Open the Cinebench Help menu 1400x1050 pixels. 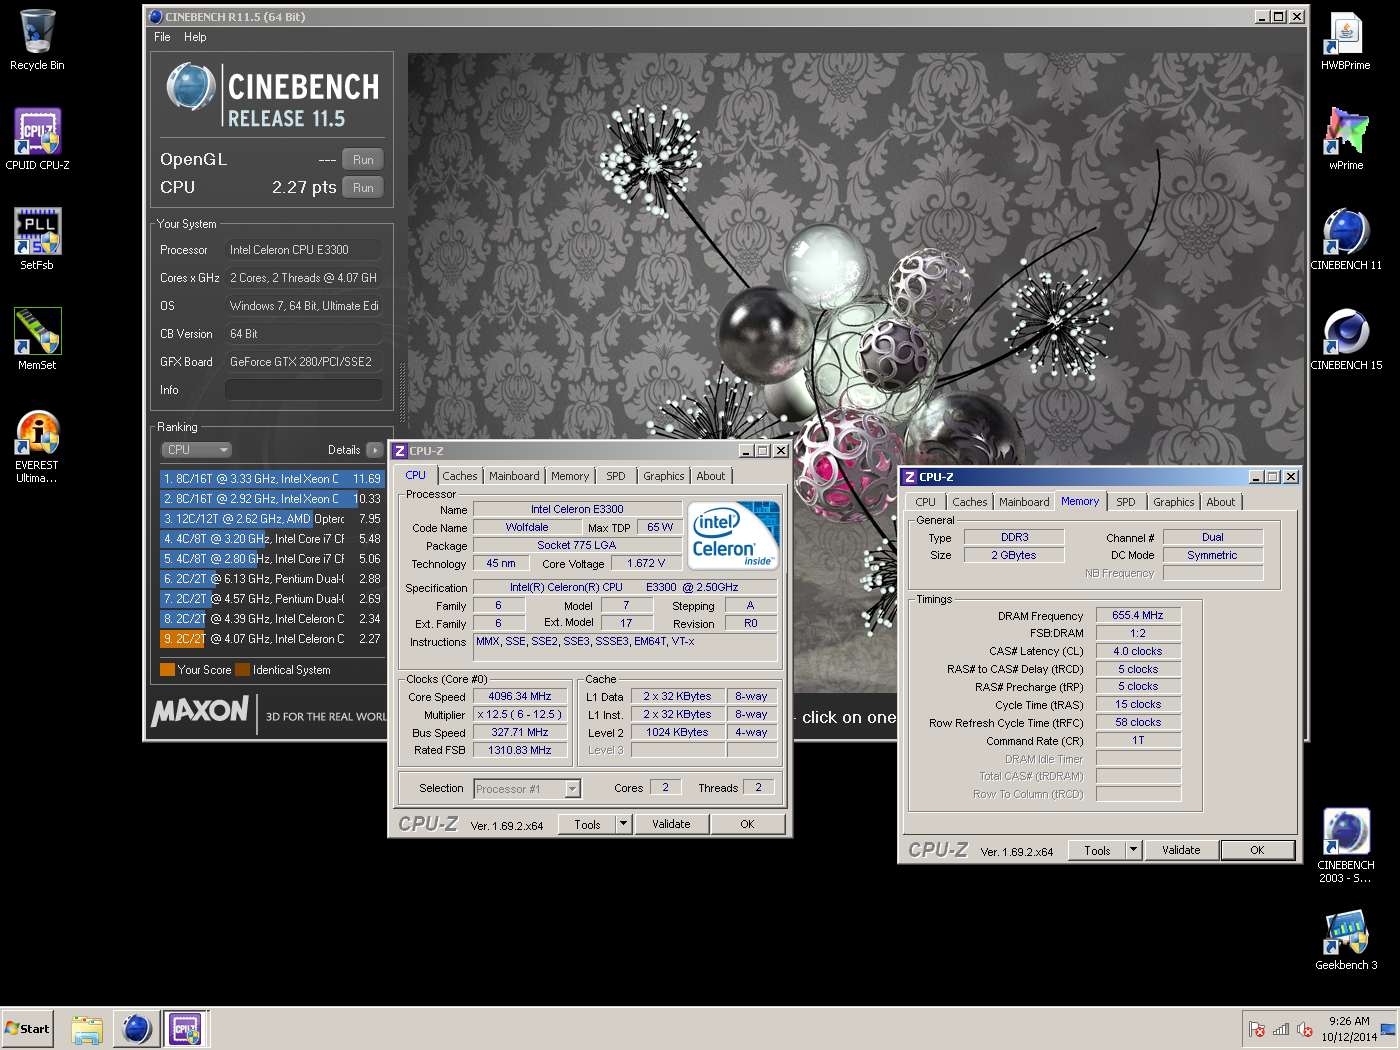pos(195,37)
